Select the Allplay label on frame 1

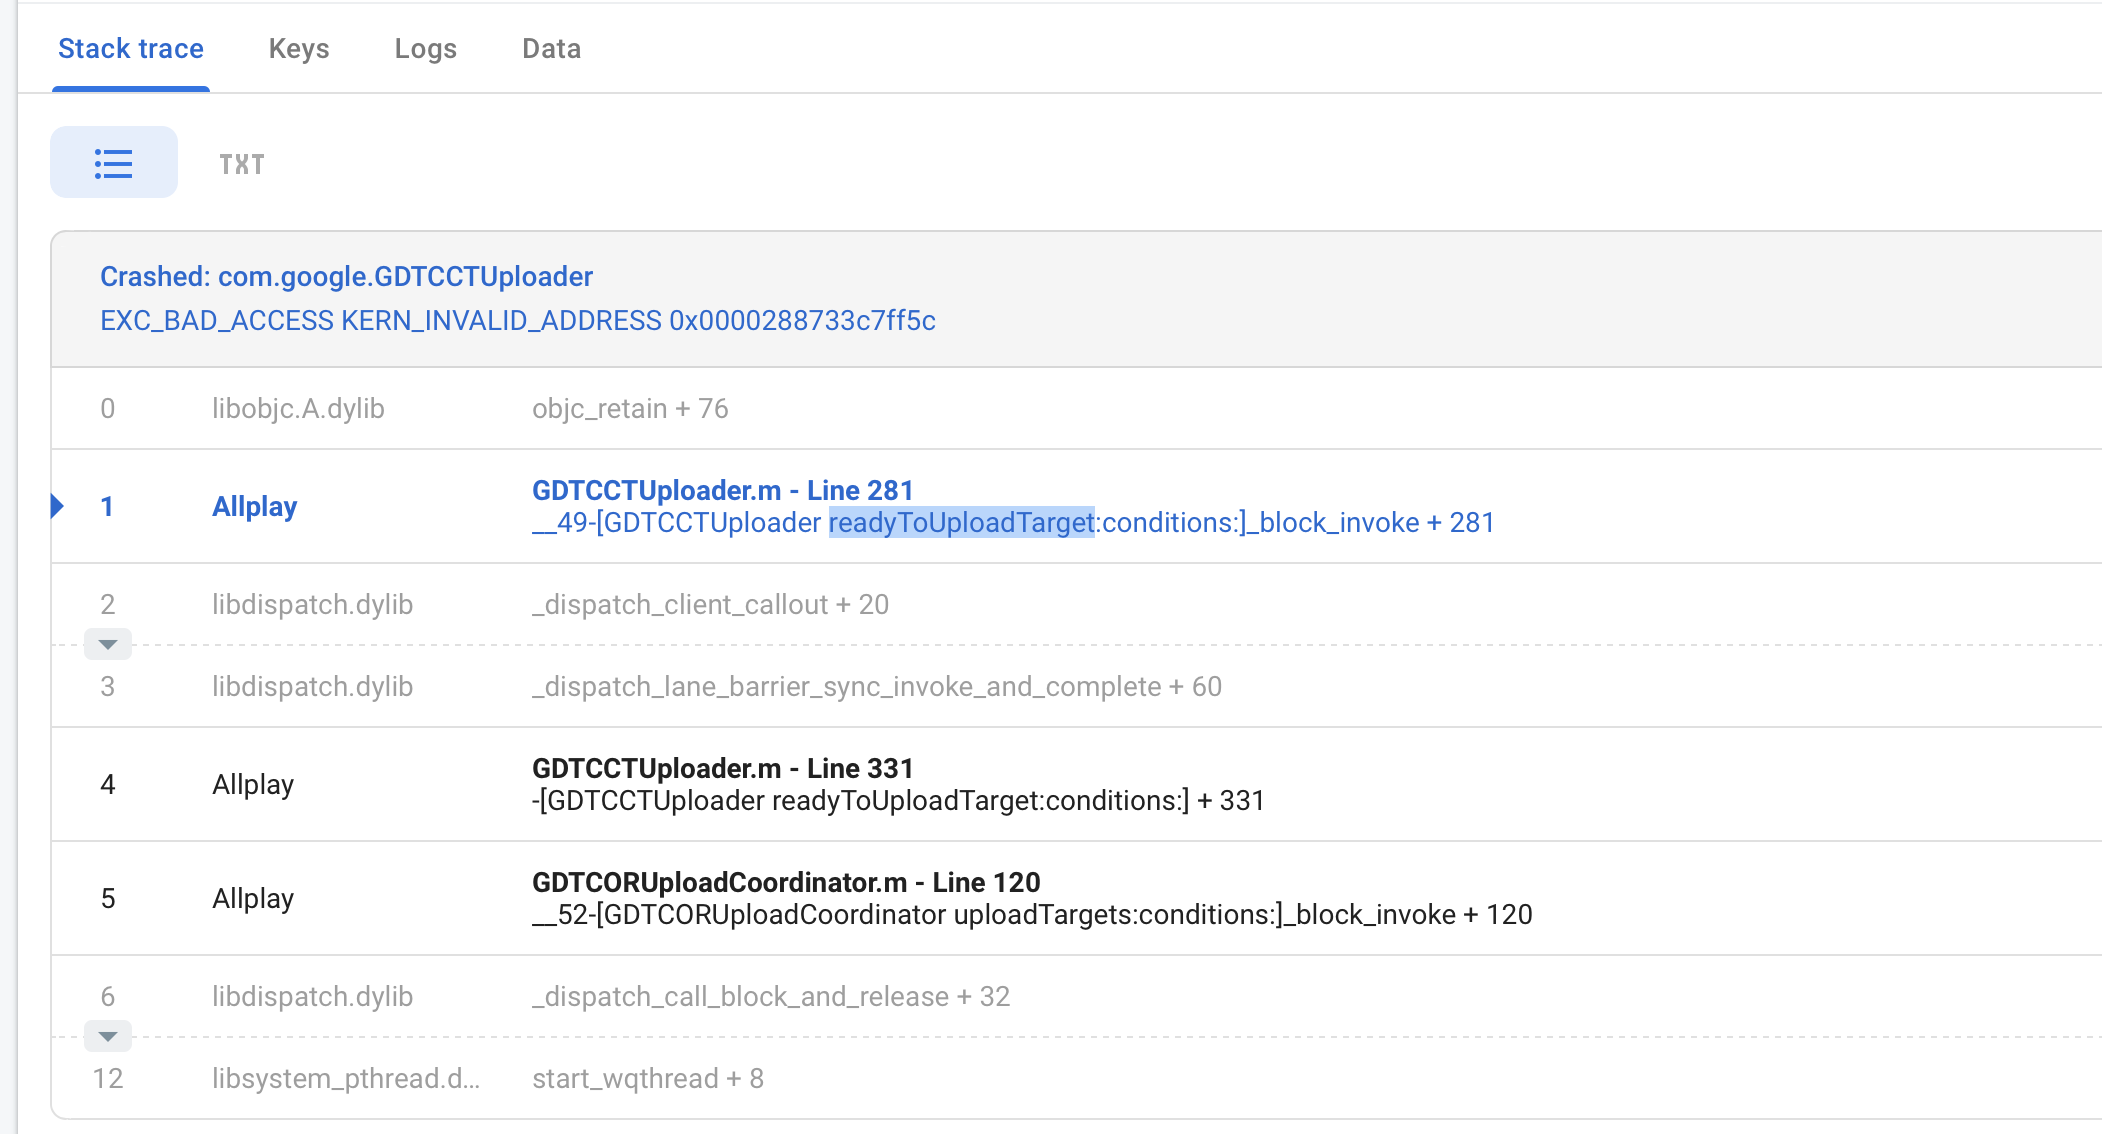[253, 506]
